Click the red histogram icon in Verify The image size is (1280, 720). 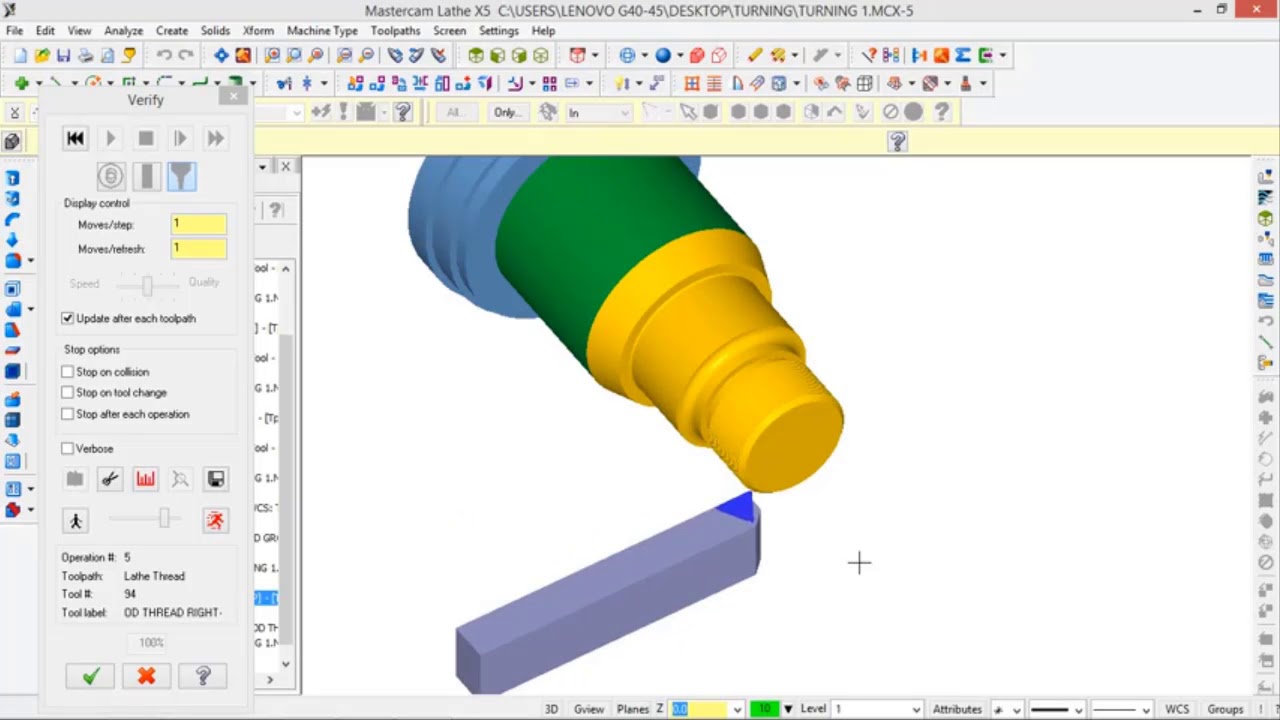pyautogui.click(x=146, y=480)
